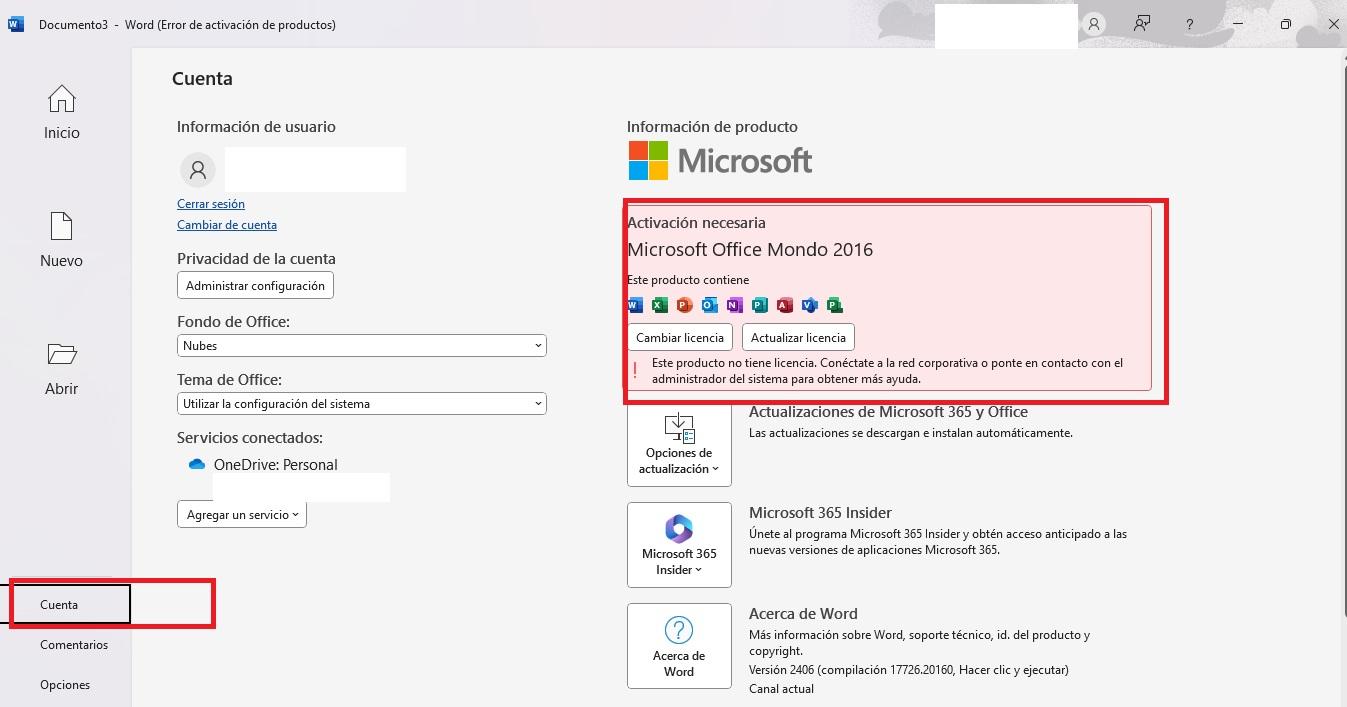Open the Agregar un servicio menu
The width and height of the screenshot is (1347, 707).
coord(241,514)
